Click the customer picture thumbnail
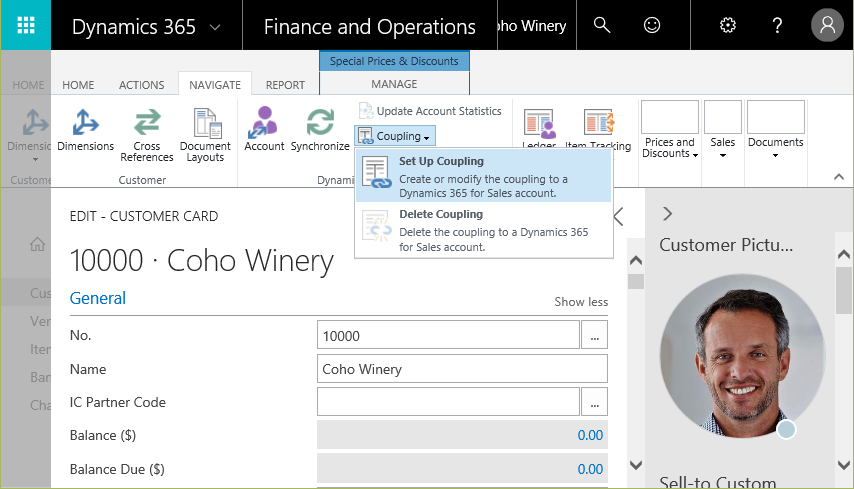 (x=742, y=356)
